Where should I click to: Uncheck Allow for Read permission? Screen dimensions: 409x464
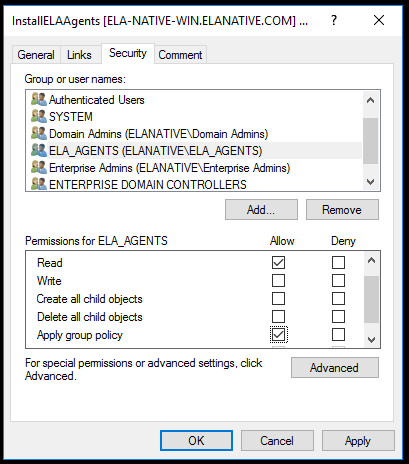coord(278,263)
